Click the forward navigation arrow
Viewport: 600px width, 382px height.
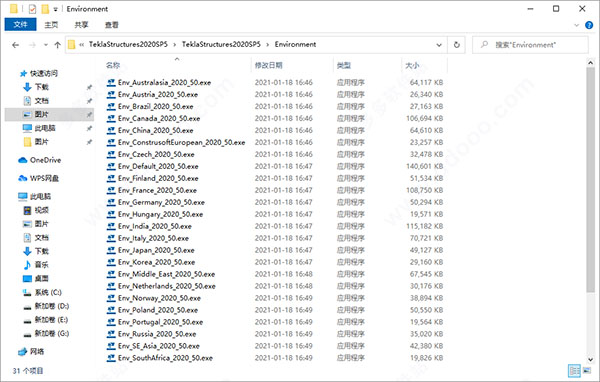pos(32,45)
